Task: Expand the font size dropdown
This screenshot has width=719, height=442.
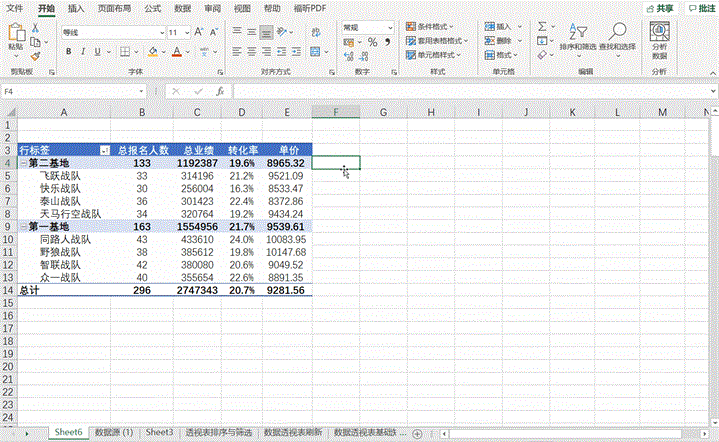Action: (186, 32)
